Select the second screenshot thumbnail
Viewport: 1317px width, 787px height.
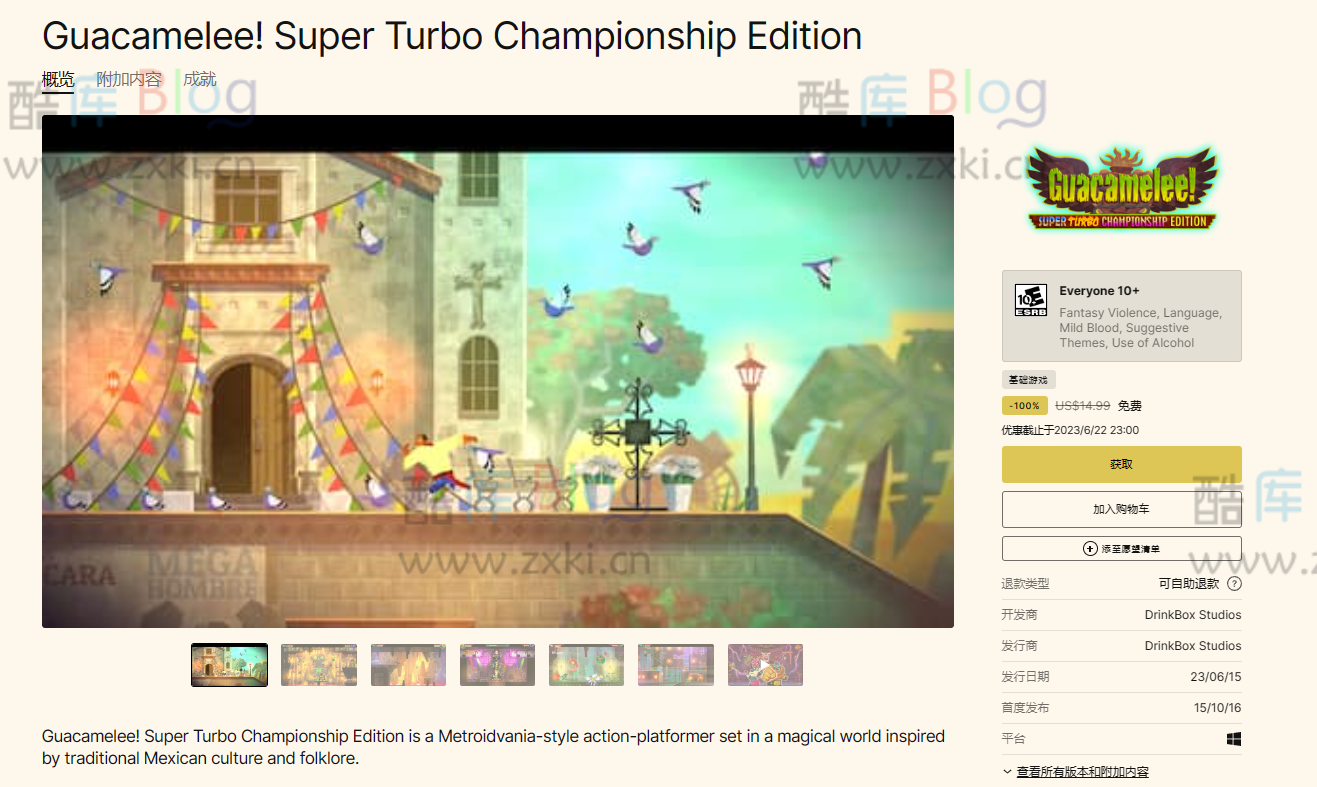(x=319, y=665)
